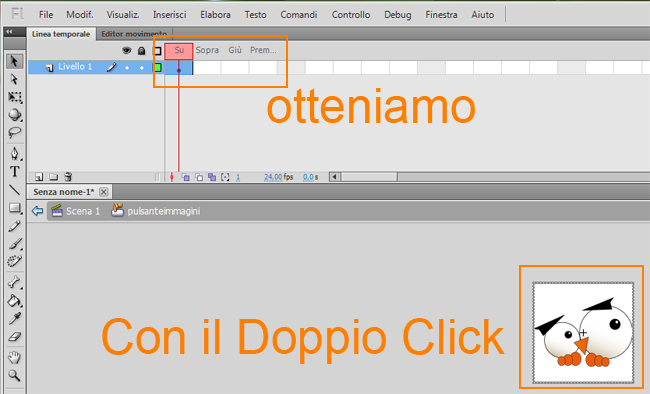Activate the Text tool
The image size is (650, 394).
coord(15,171)
